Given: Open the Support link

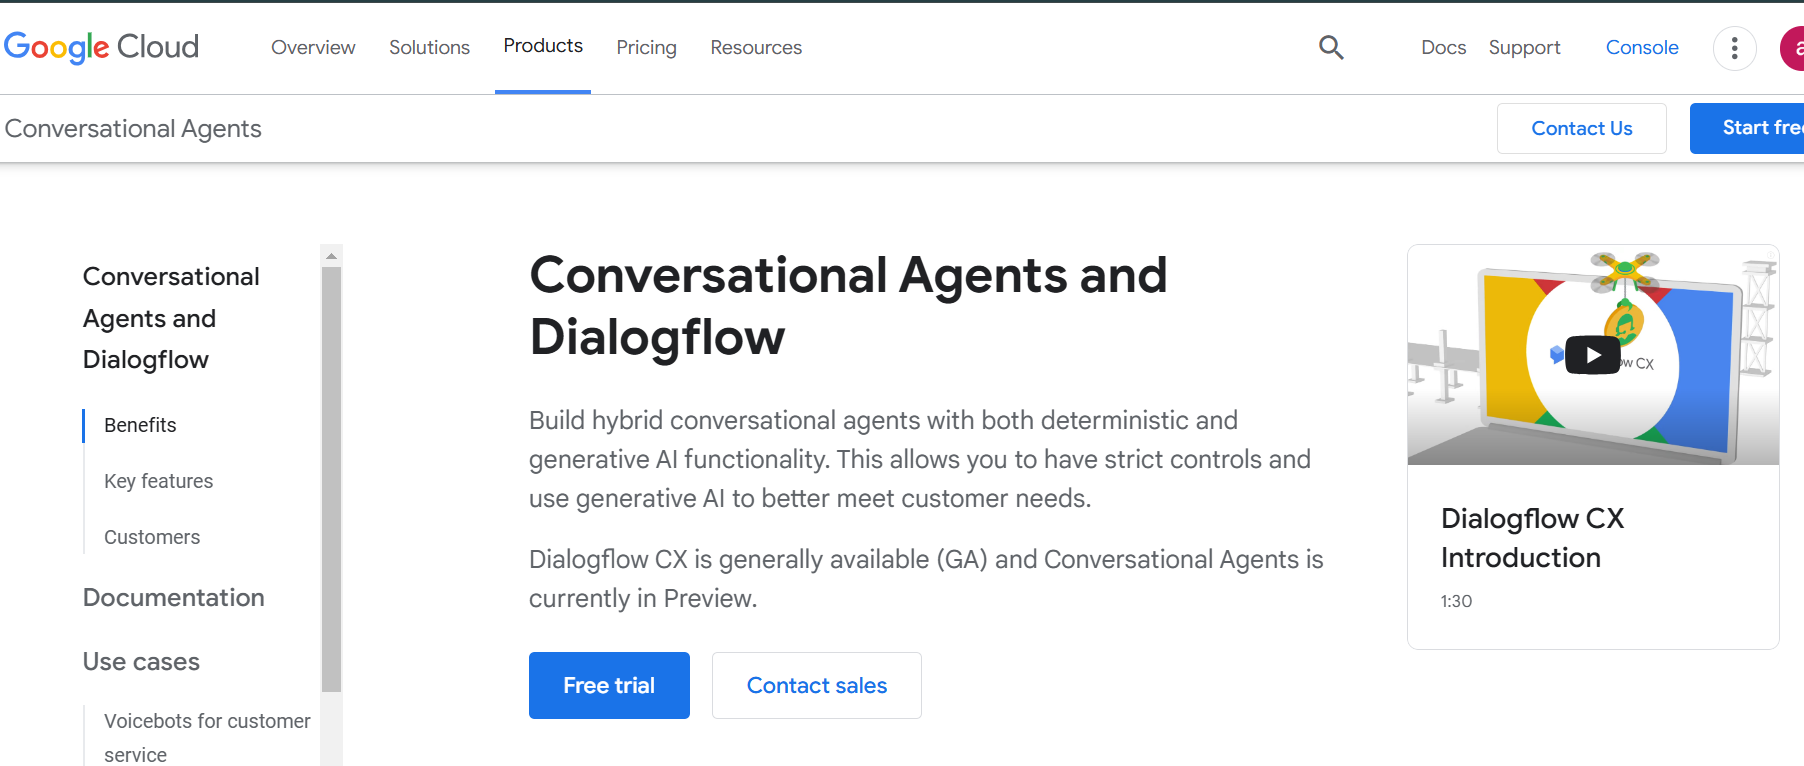Looking at the screenshot, I should [x=1524, y=48].
